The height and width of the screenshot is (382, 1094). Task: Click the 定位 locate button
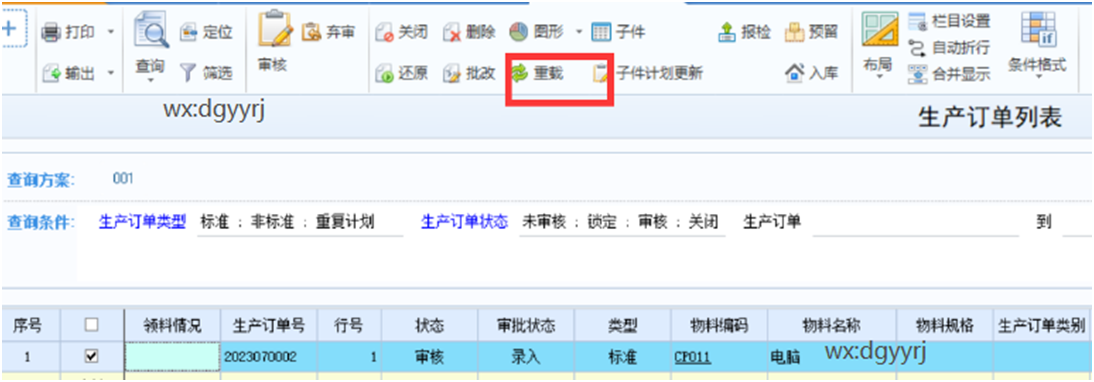pos(207,32)
